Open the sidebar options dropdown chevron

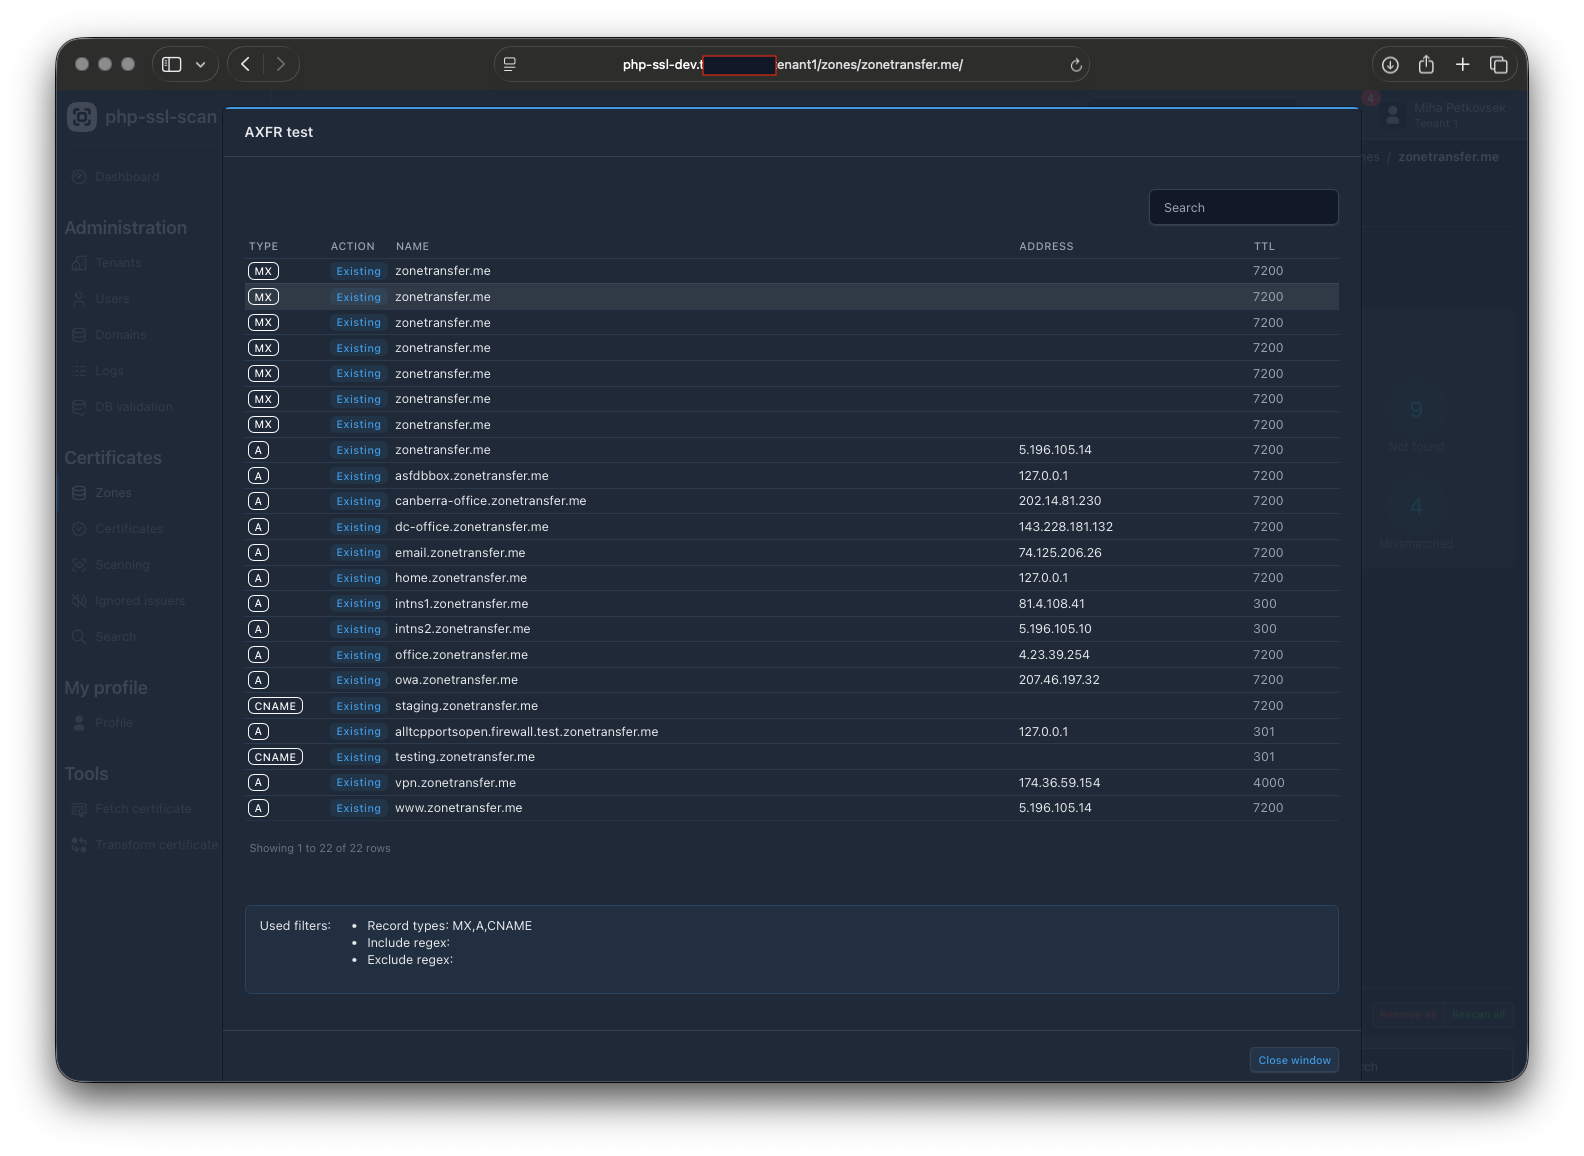tap(201, 64)
